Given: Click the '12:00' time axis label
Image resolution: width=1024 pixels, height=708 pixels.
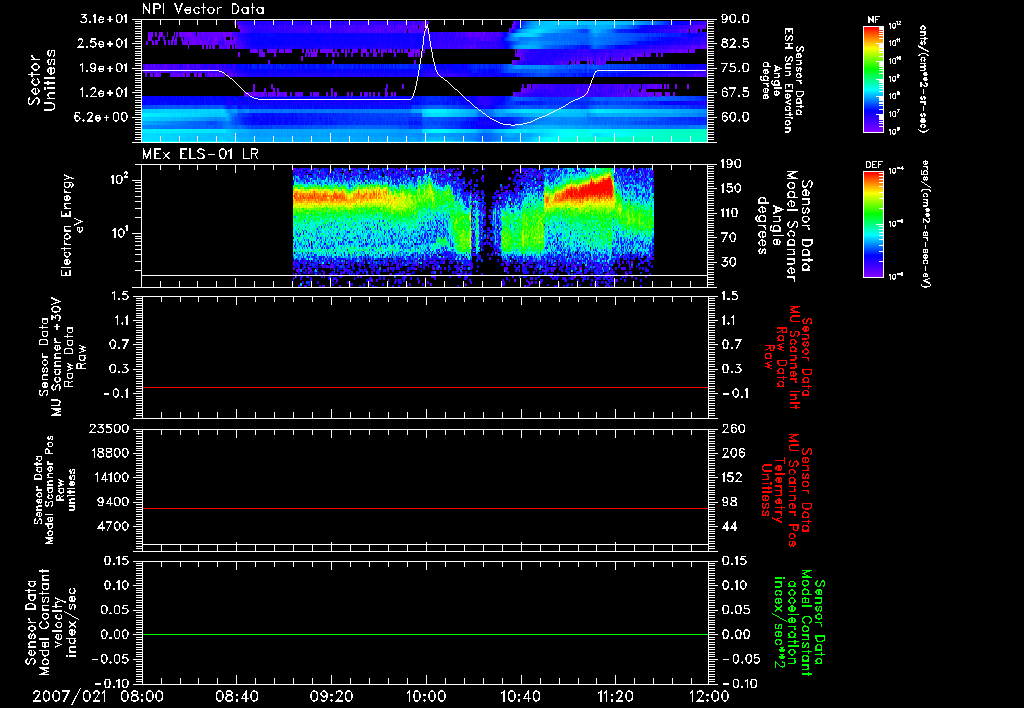Looking at the screenshot, I should (x=709, y=696).
